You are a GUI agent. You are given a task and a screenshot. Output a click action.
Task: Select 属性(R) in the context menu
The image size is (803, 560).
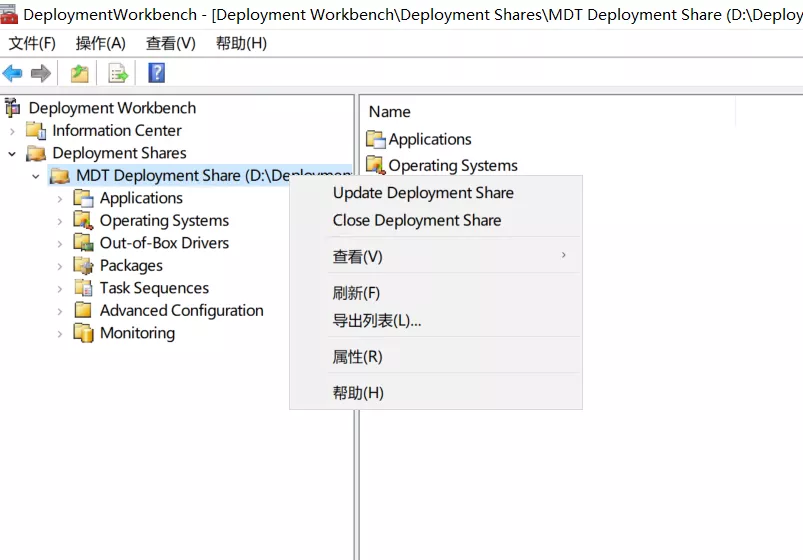[x=358, y=357]
